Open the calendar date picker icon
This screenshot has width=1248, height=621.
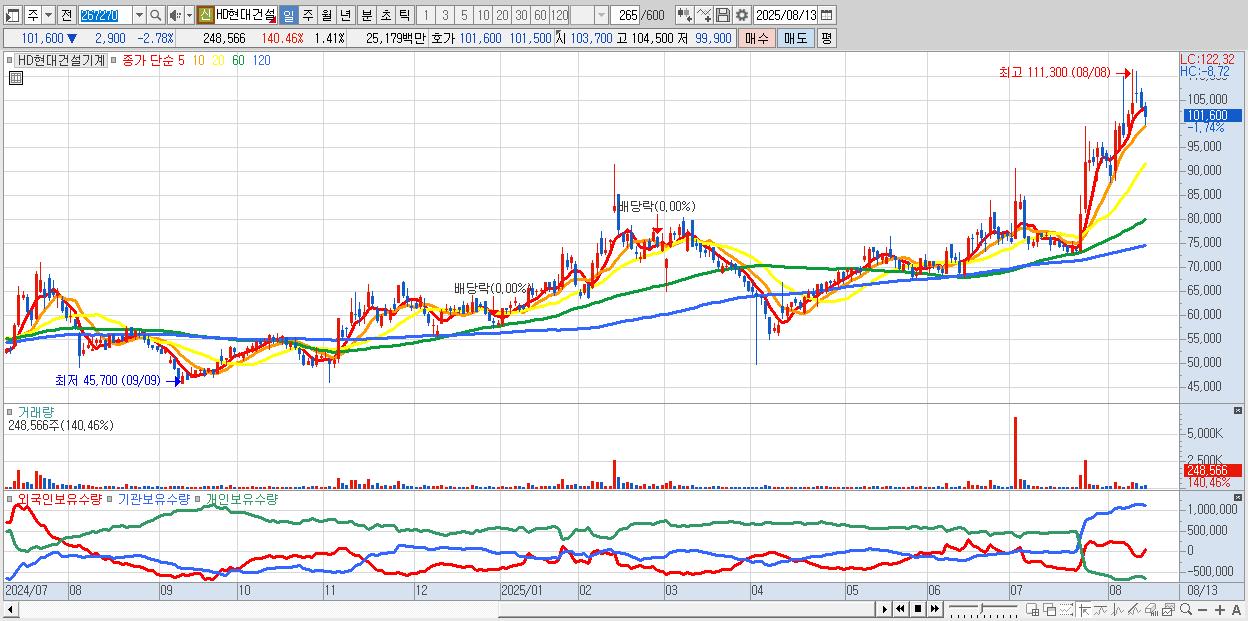[x=826, y=15]
